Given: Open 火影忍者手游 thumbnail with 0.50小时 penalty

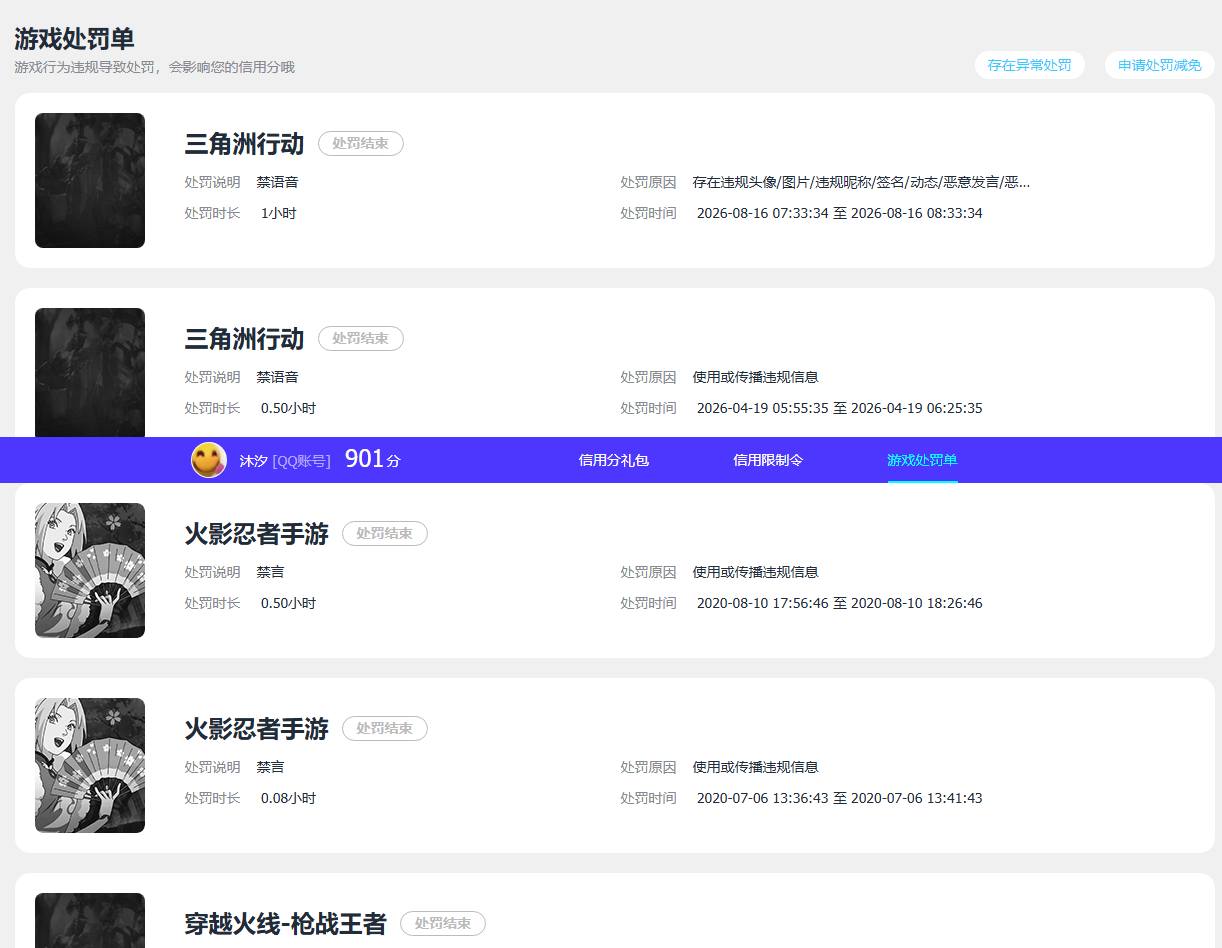Looking at the screenshot, I should [90, 570].
